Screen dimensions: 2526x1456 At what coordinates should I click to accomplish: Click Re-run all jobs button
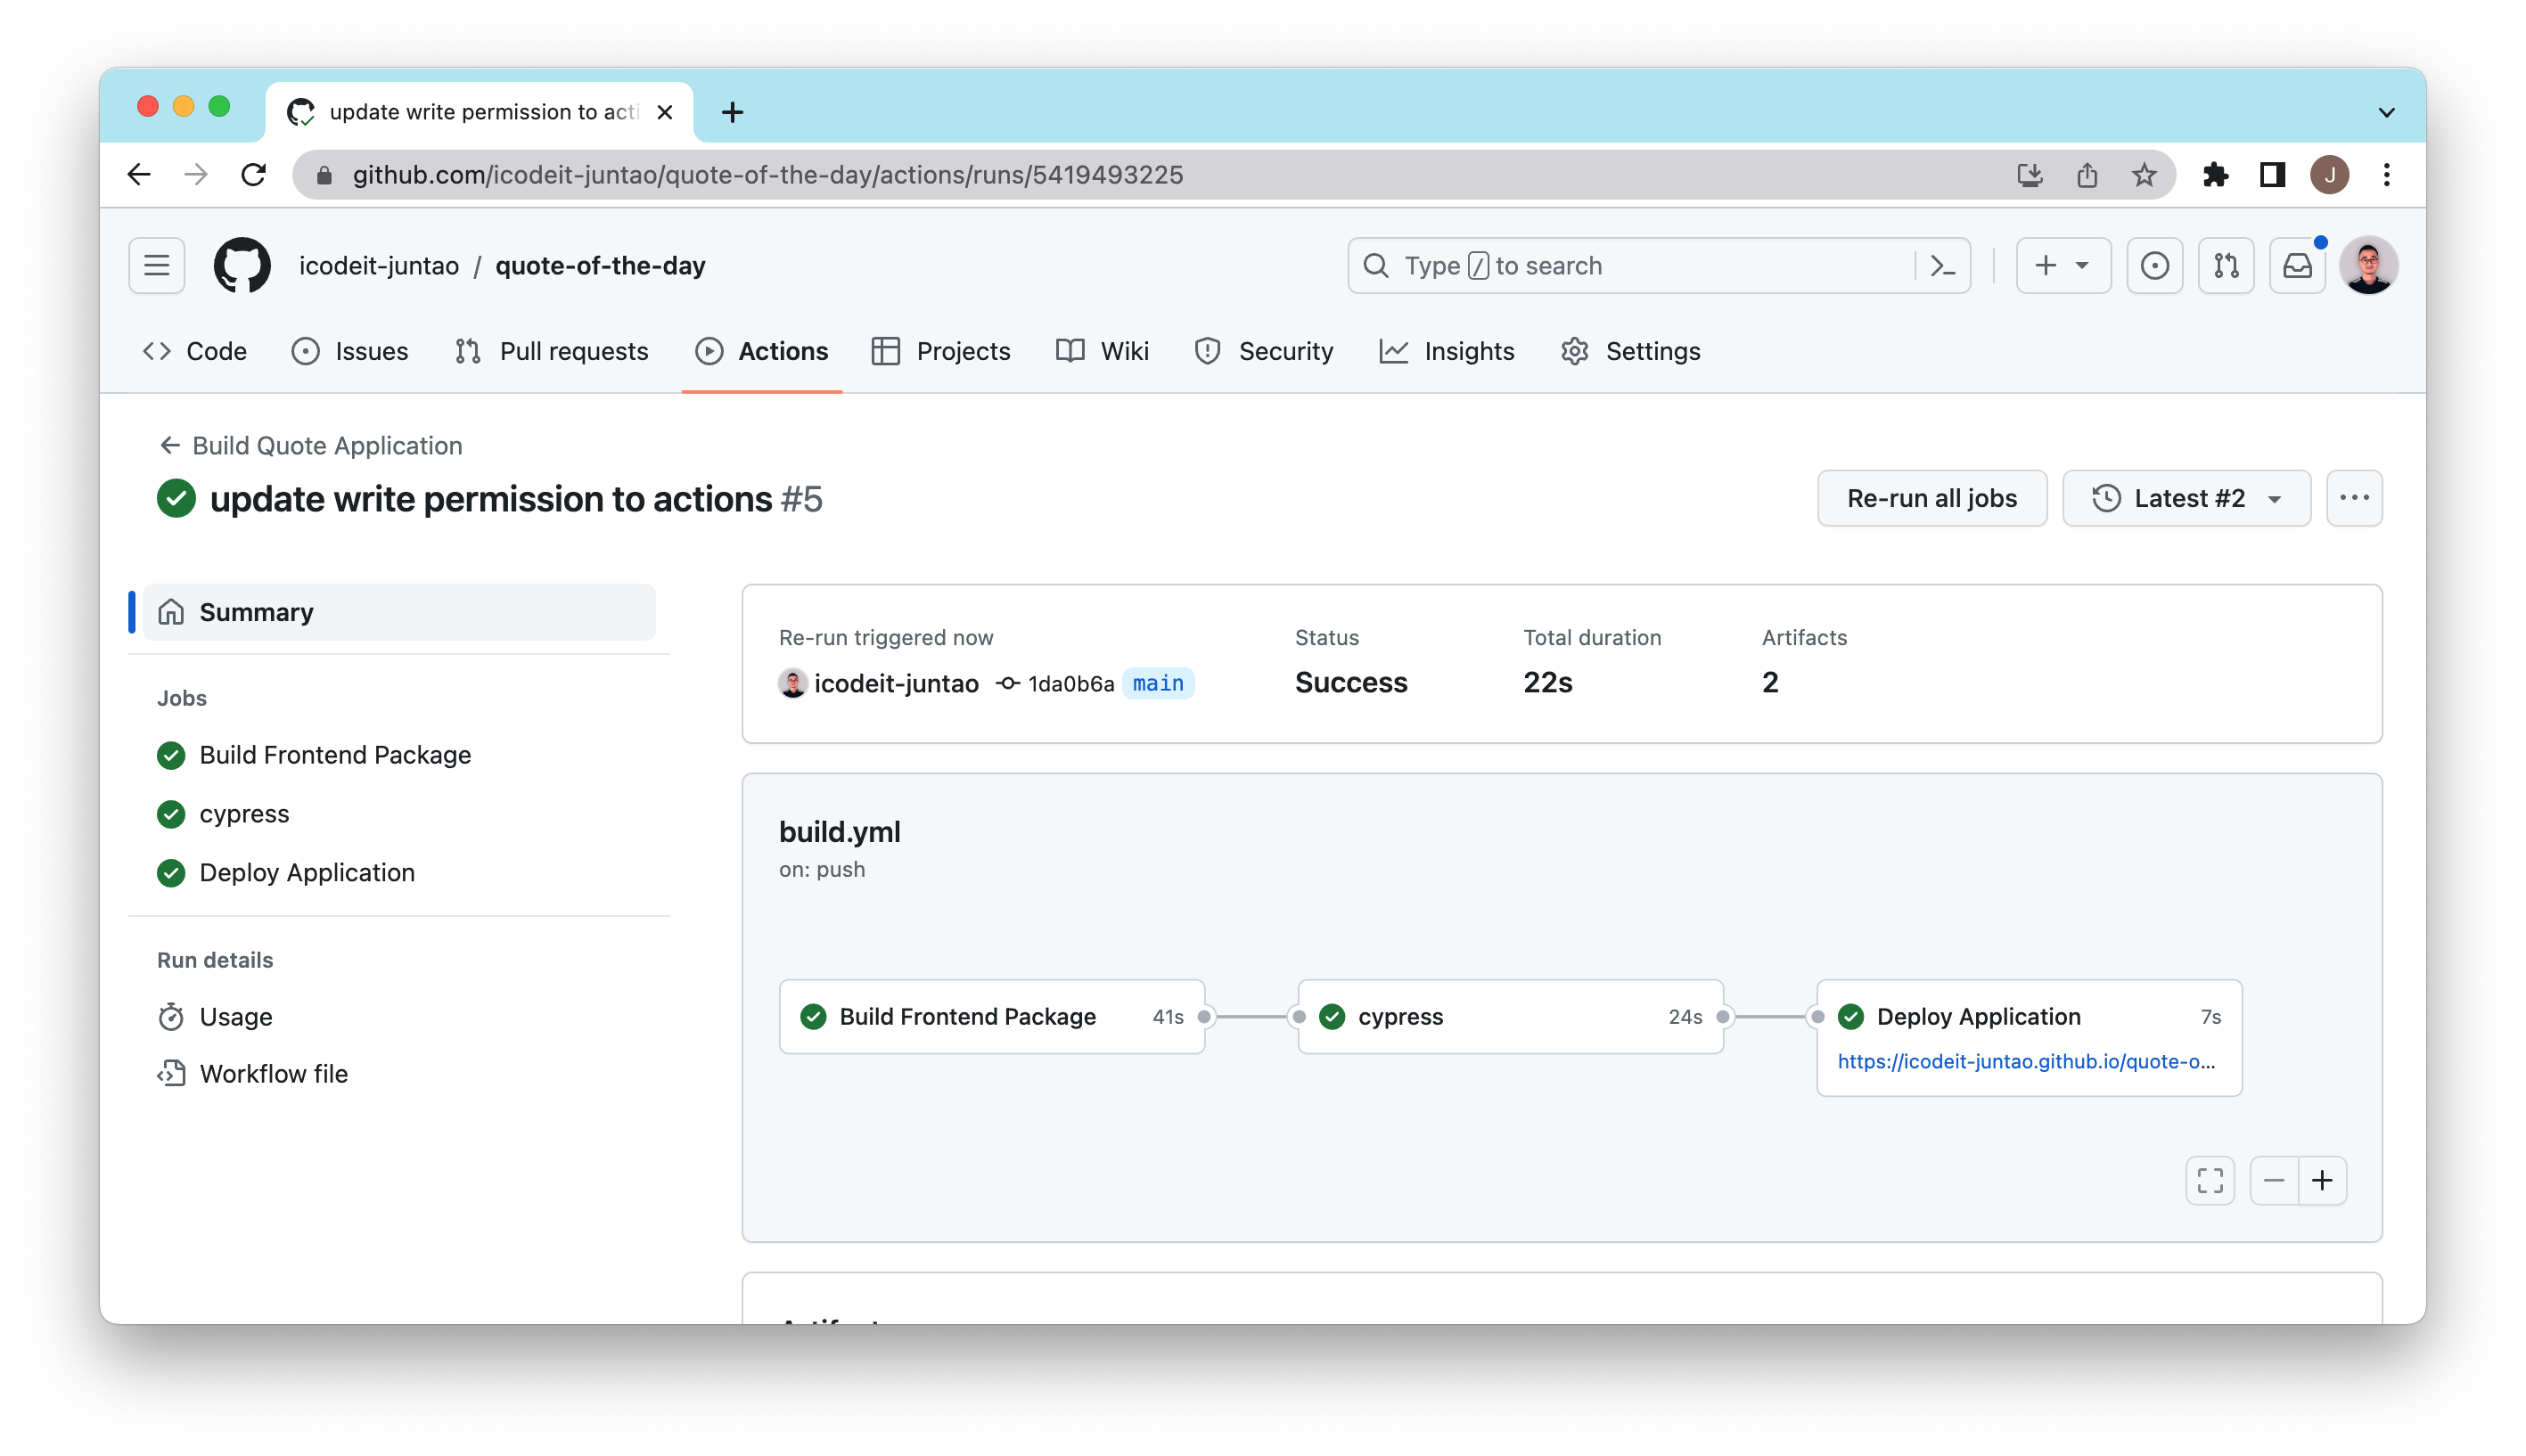tap(1931, 498)
